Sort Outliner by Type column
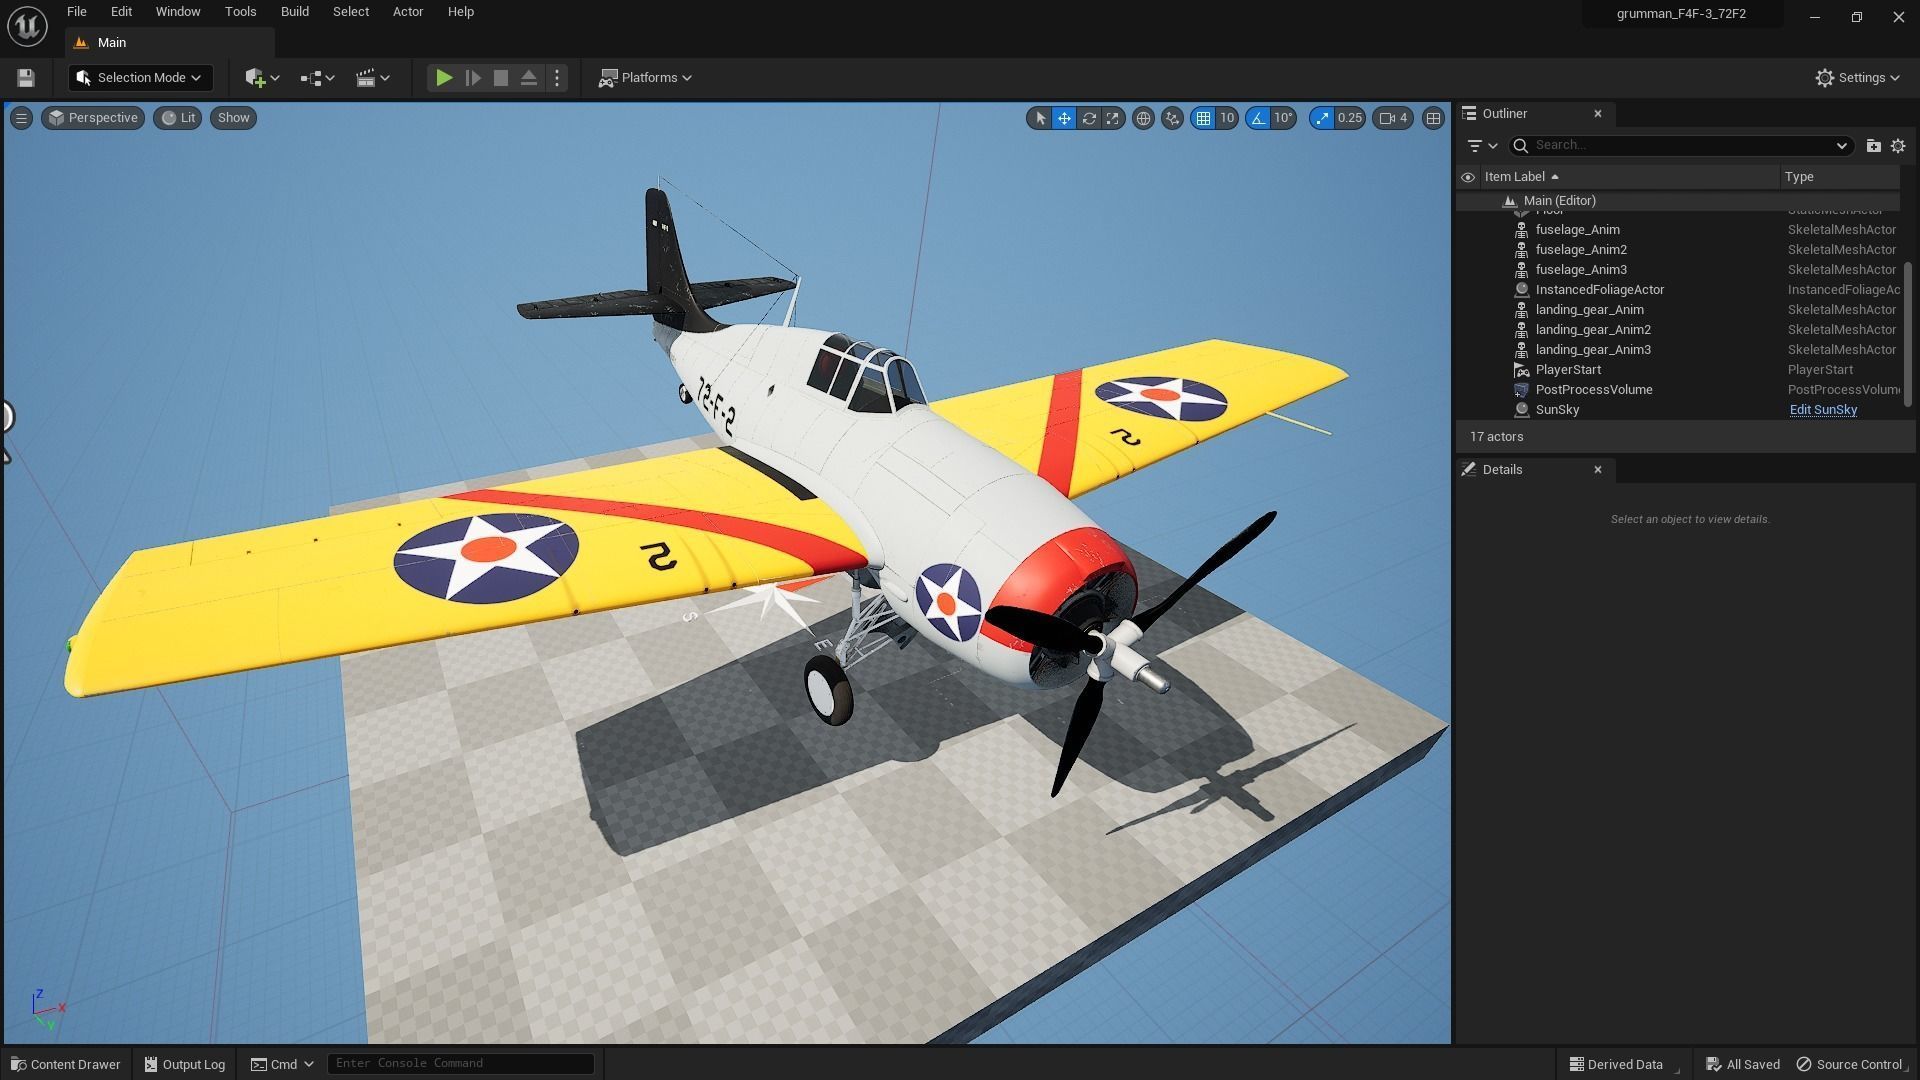 tap(1840, 177)
